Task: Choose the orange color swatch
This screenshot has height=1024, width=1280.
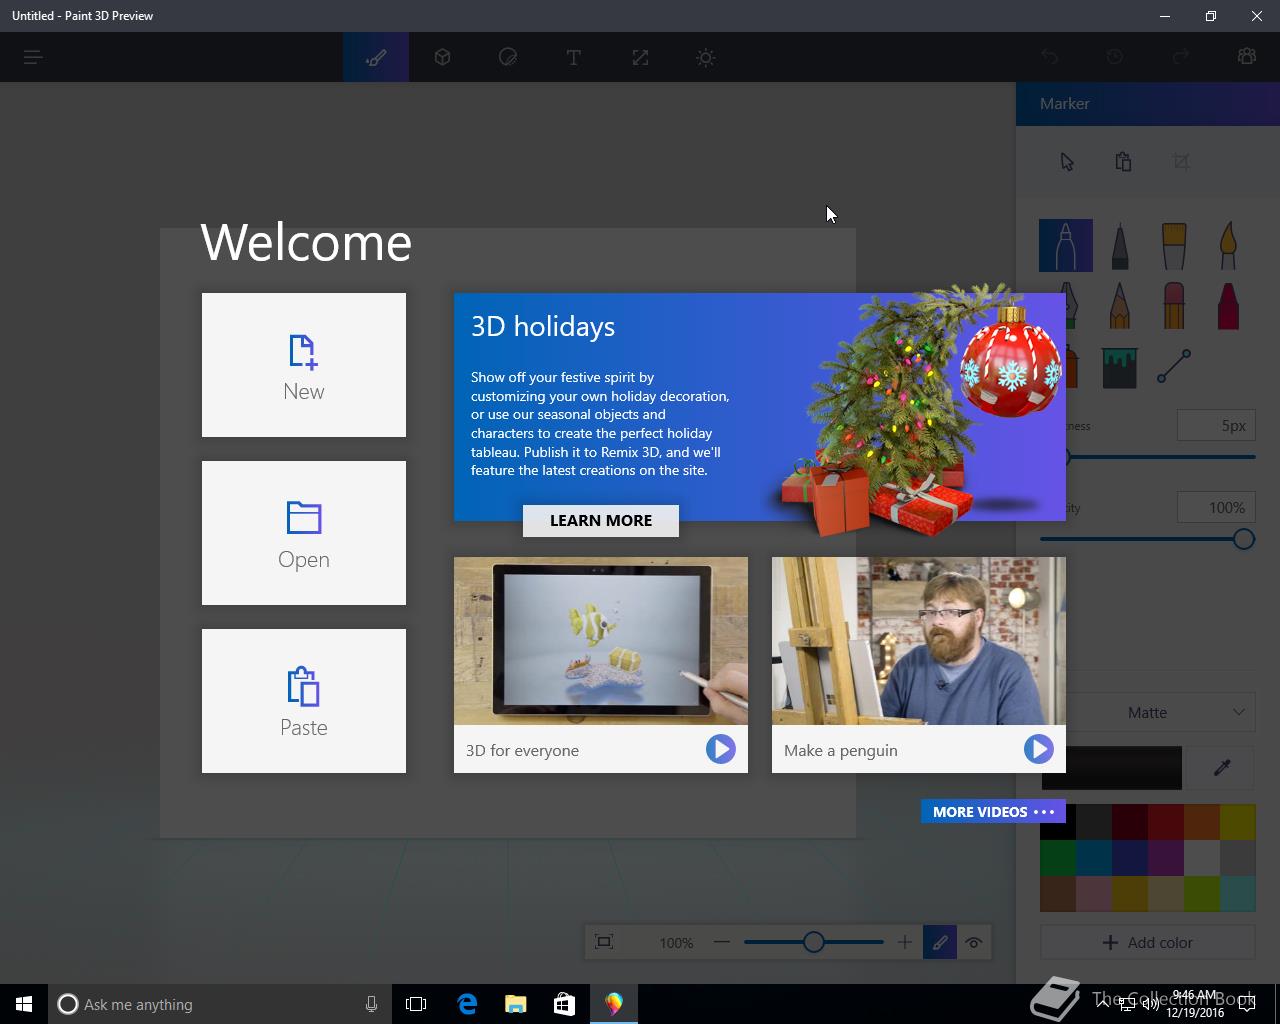Action: click(1201, 822)
